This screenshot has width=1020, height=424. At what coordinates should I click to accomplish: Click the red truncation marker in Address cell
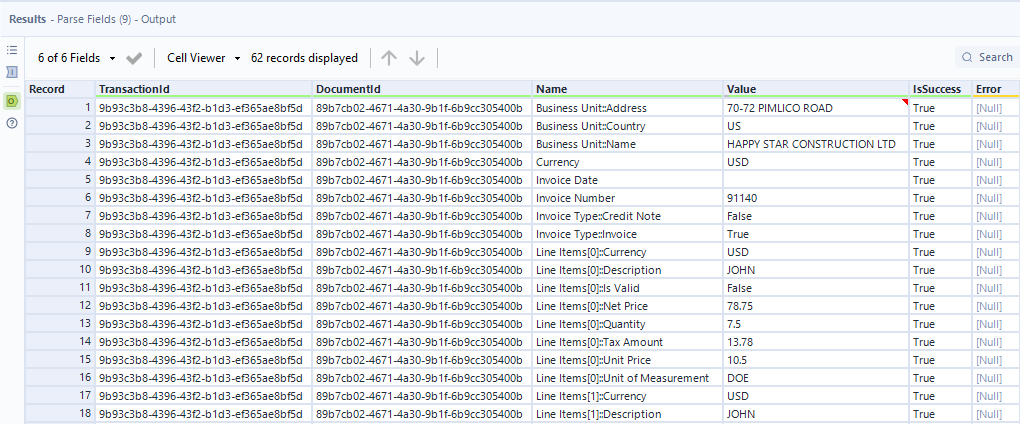point(905,102)
